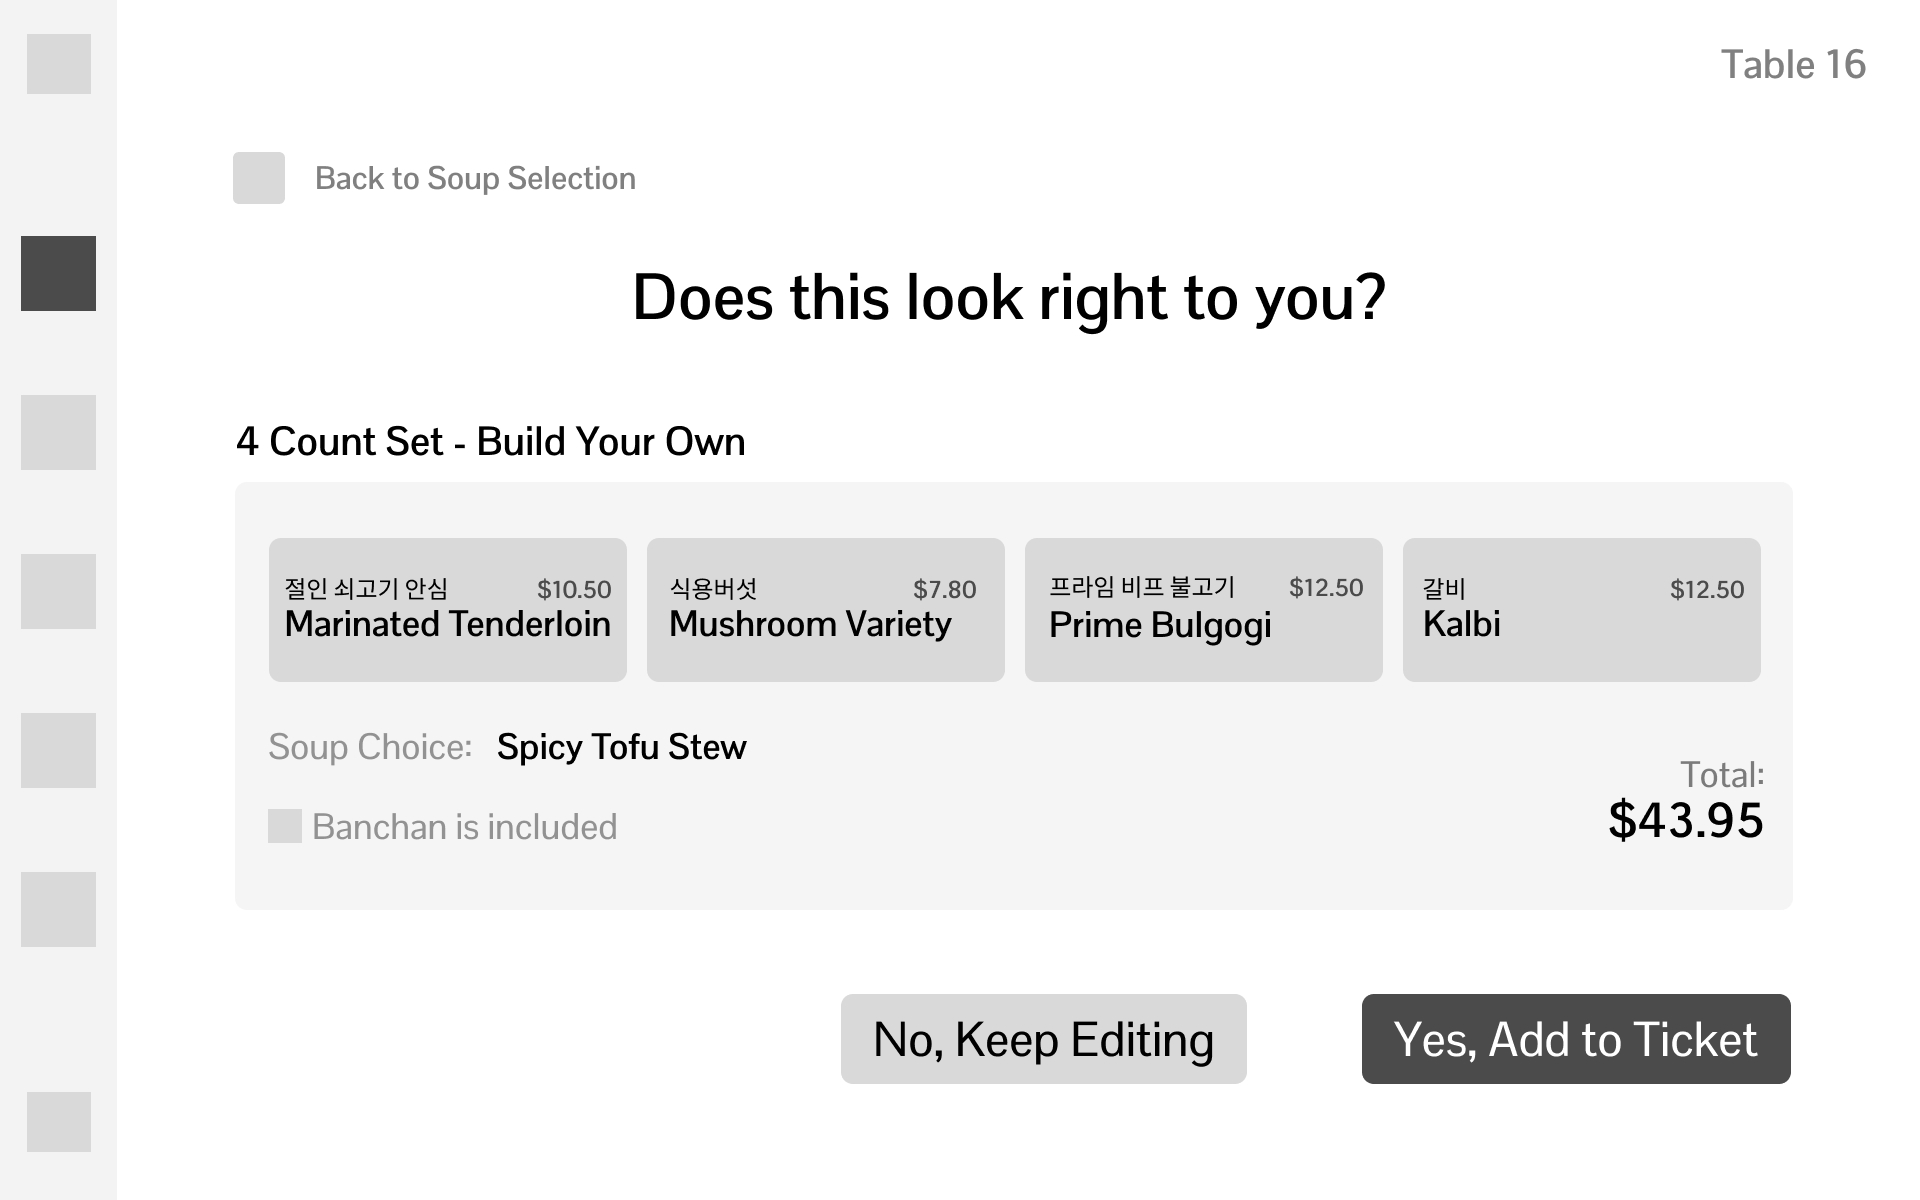The image size is (1920, 1200).
Task: Click the 4 Count Set heading
Action: 490,441
